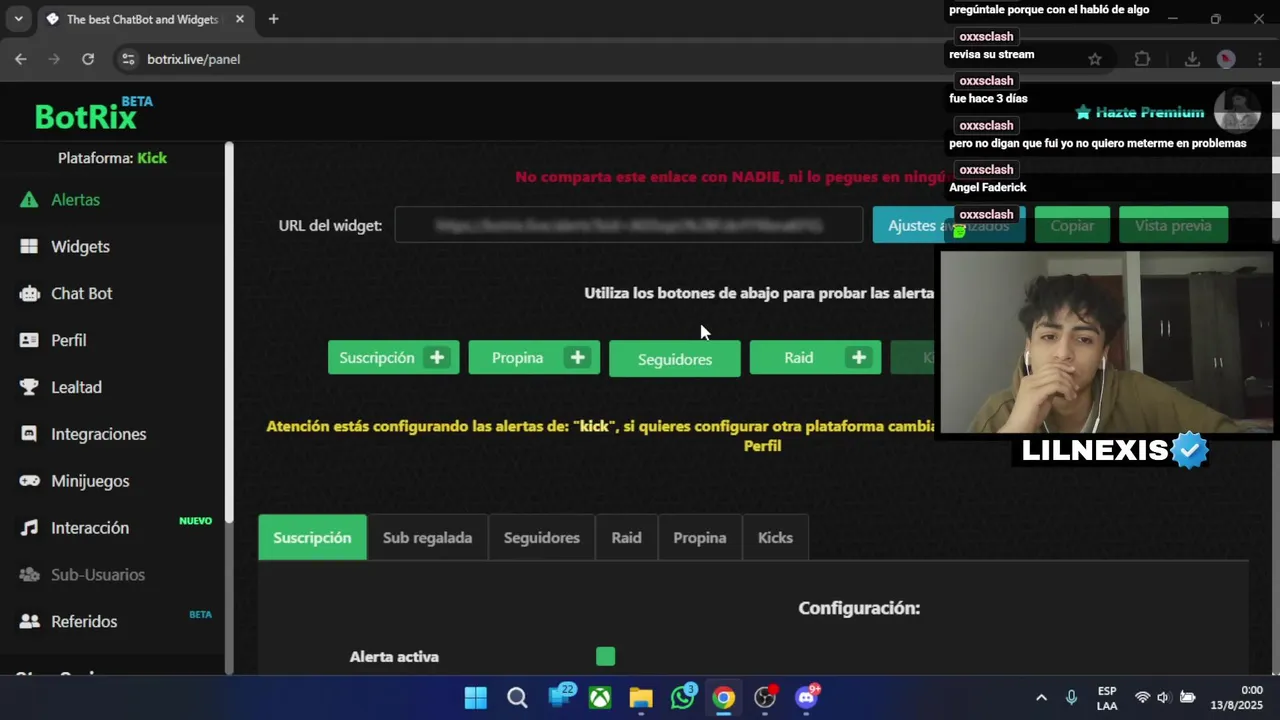Open the Chat Bot sidebar section
1280x720 pixels.
click(81, 294)
